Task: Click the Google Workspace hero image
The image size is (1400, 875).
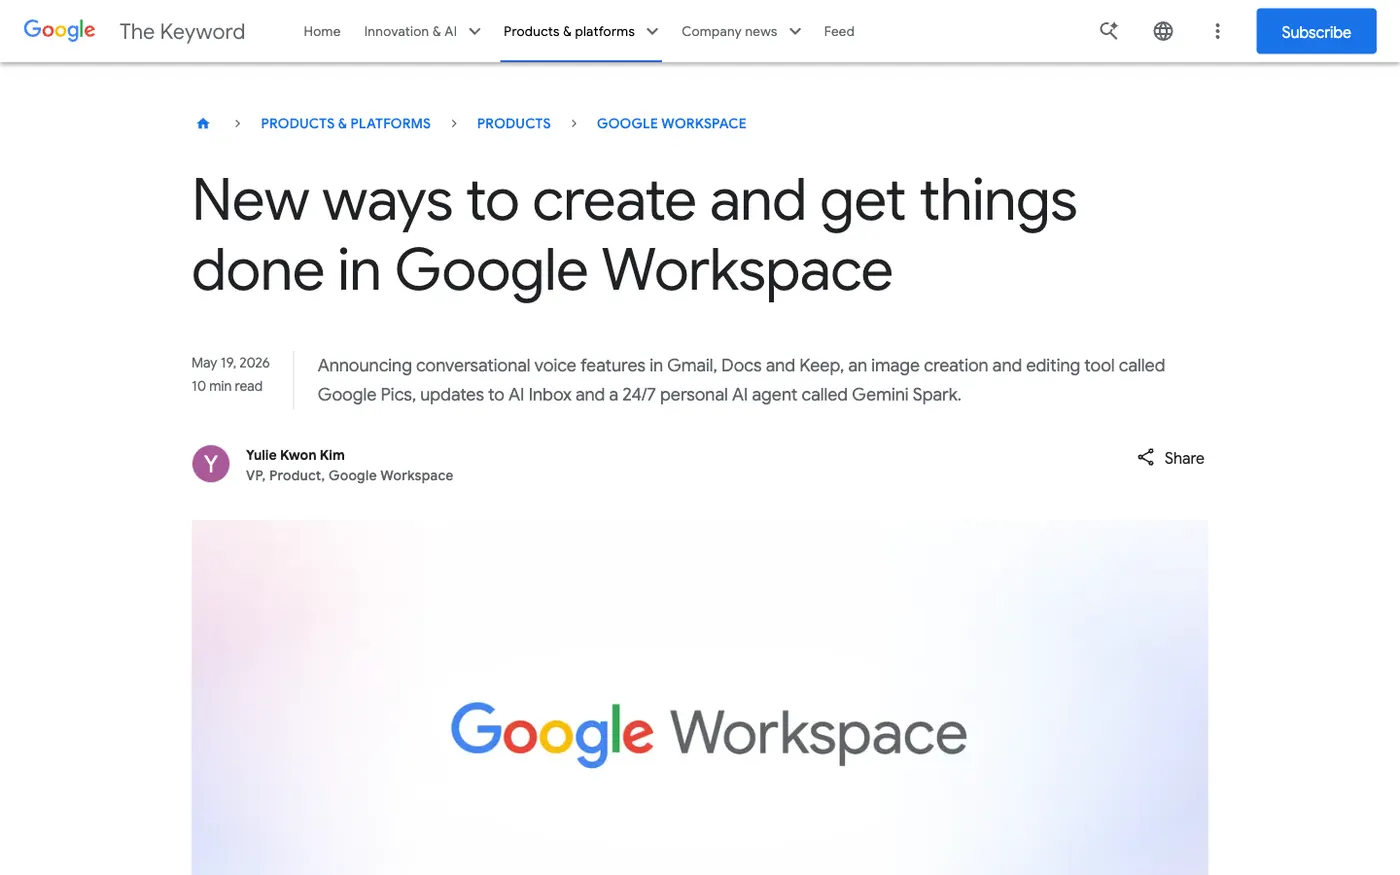Action: tap(700, 697)
